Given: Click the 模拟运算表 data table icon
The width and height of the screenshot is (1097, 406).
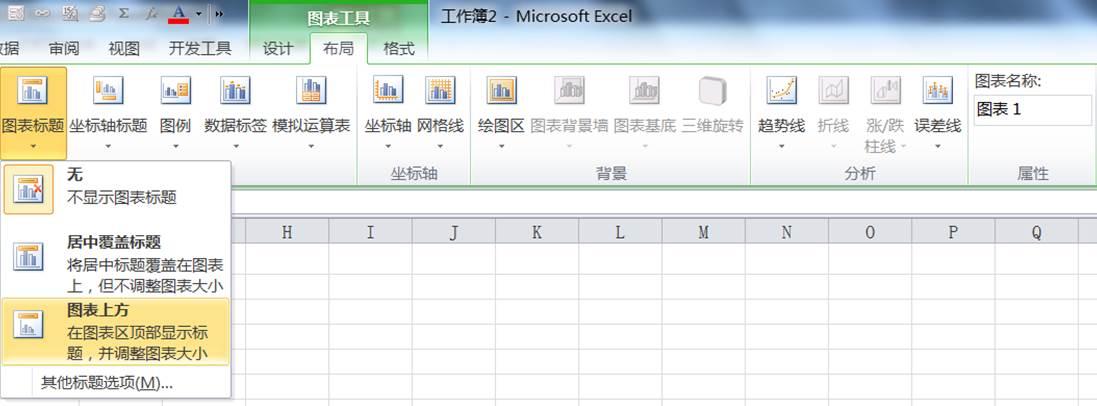Looking at the screenshot, I should coord(311,91).
